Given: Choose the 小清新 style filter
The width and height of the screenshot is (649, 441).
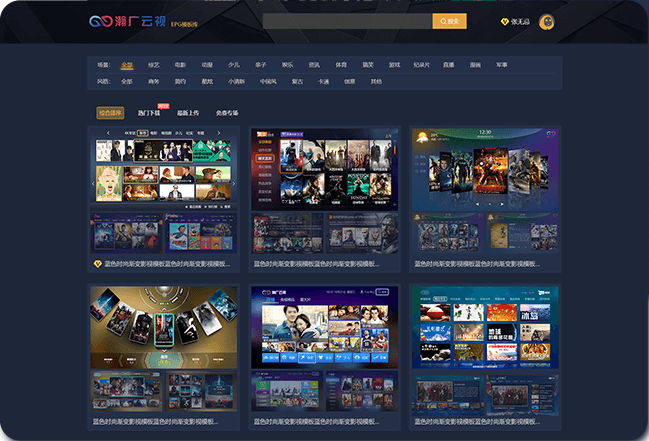Looking at the screenshot, I should [x=236, y=82].
